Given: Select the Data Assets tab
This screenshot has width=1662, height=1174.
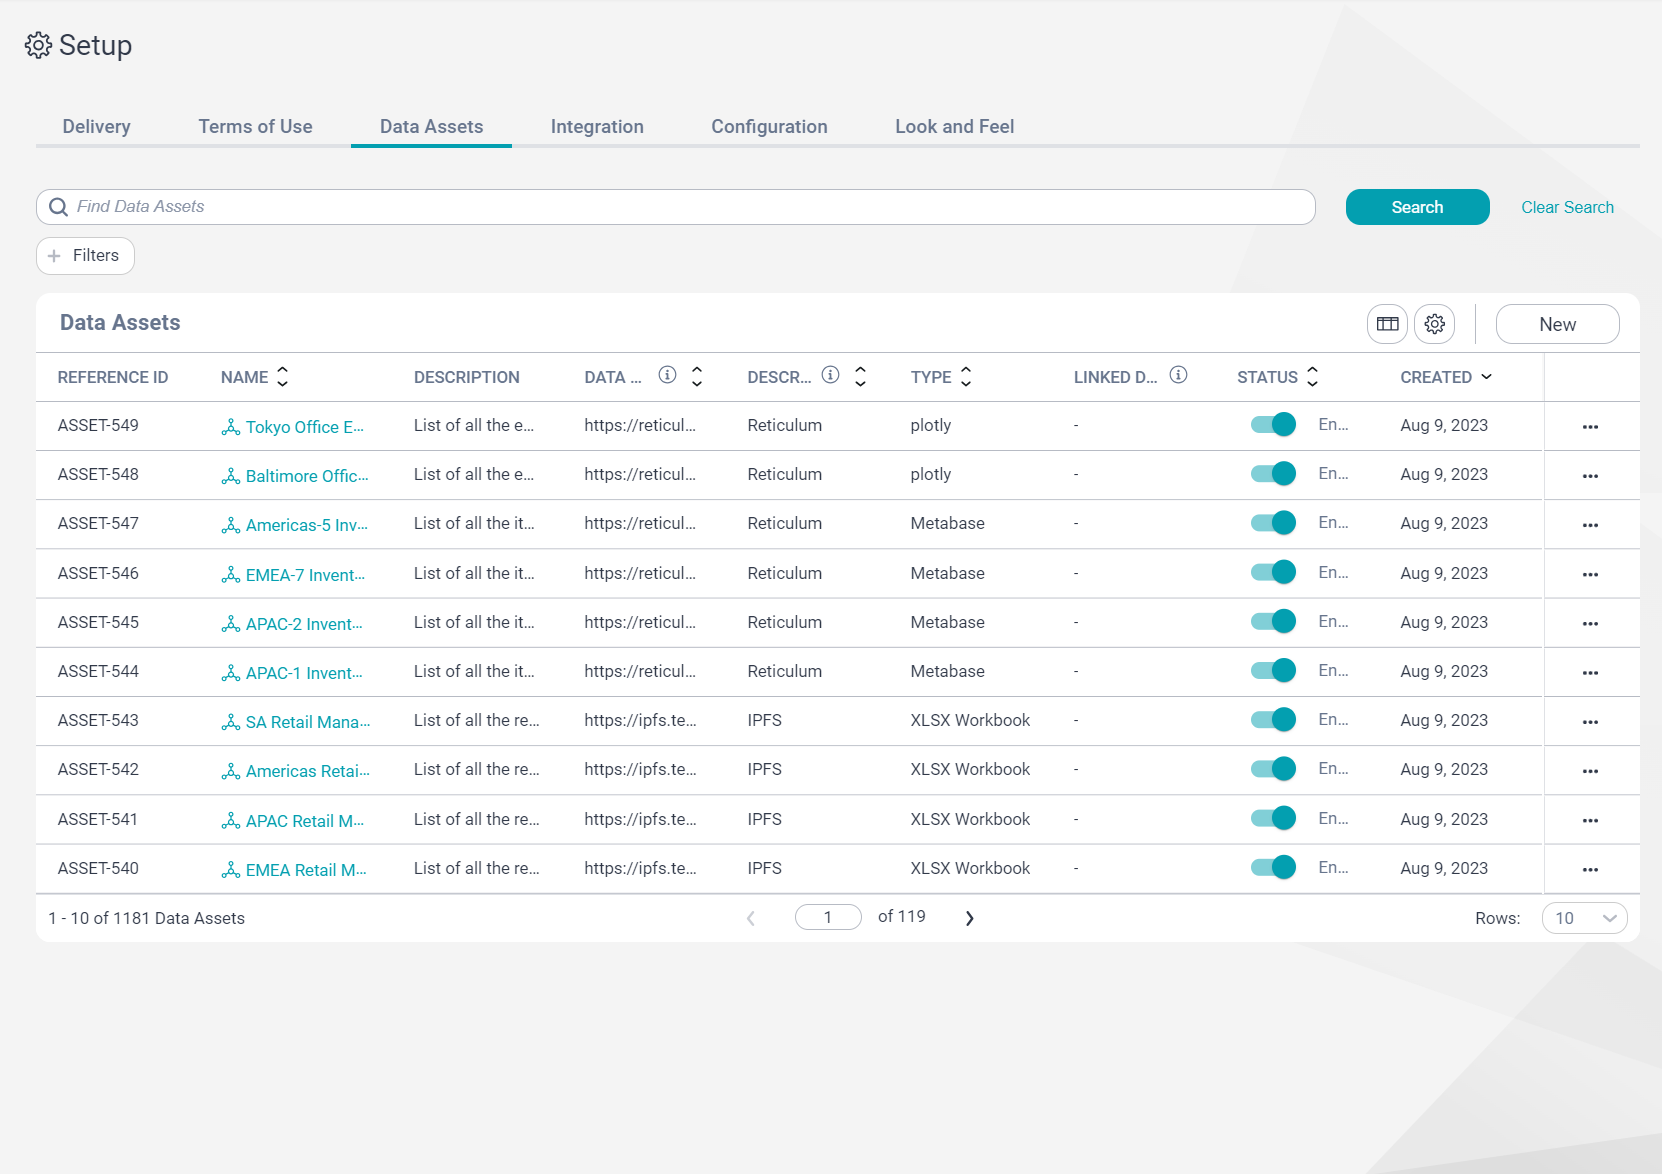Looking at the screenshot, I should click(431, 127).
